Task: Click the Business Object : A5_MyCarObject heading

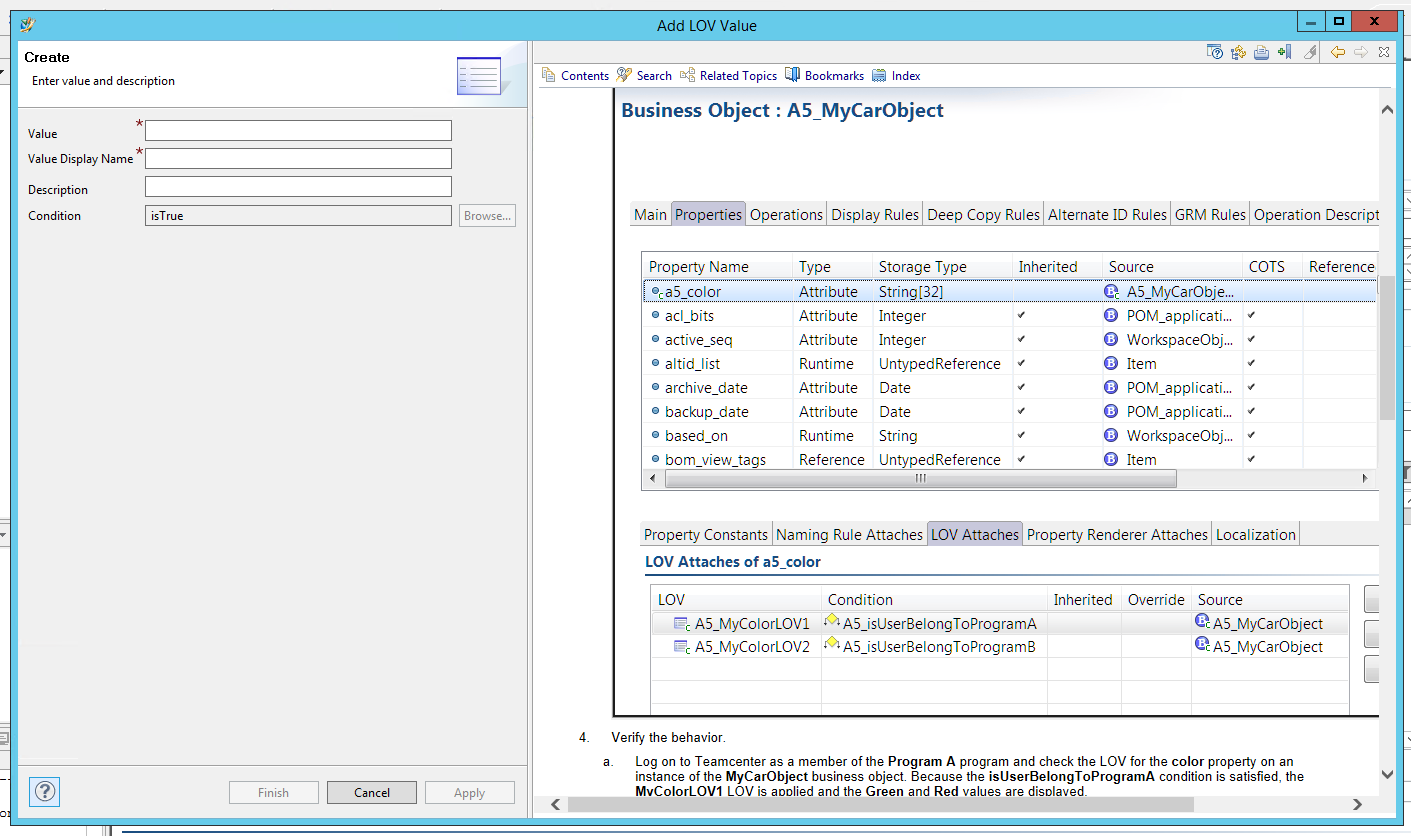Action: (x=782, y=110)
